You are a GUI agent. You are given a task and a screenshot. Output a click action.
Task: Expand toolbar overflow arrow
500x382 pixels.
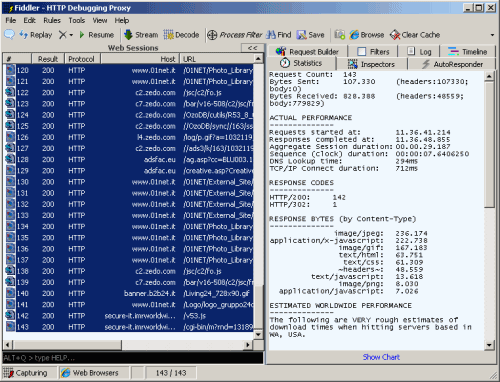(x=492, y=35)
